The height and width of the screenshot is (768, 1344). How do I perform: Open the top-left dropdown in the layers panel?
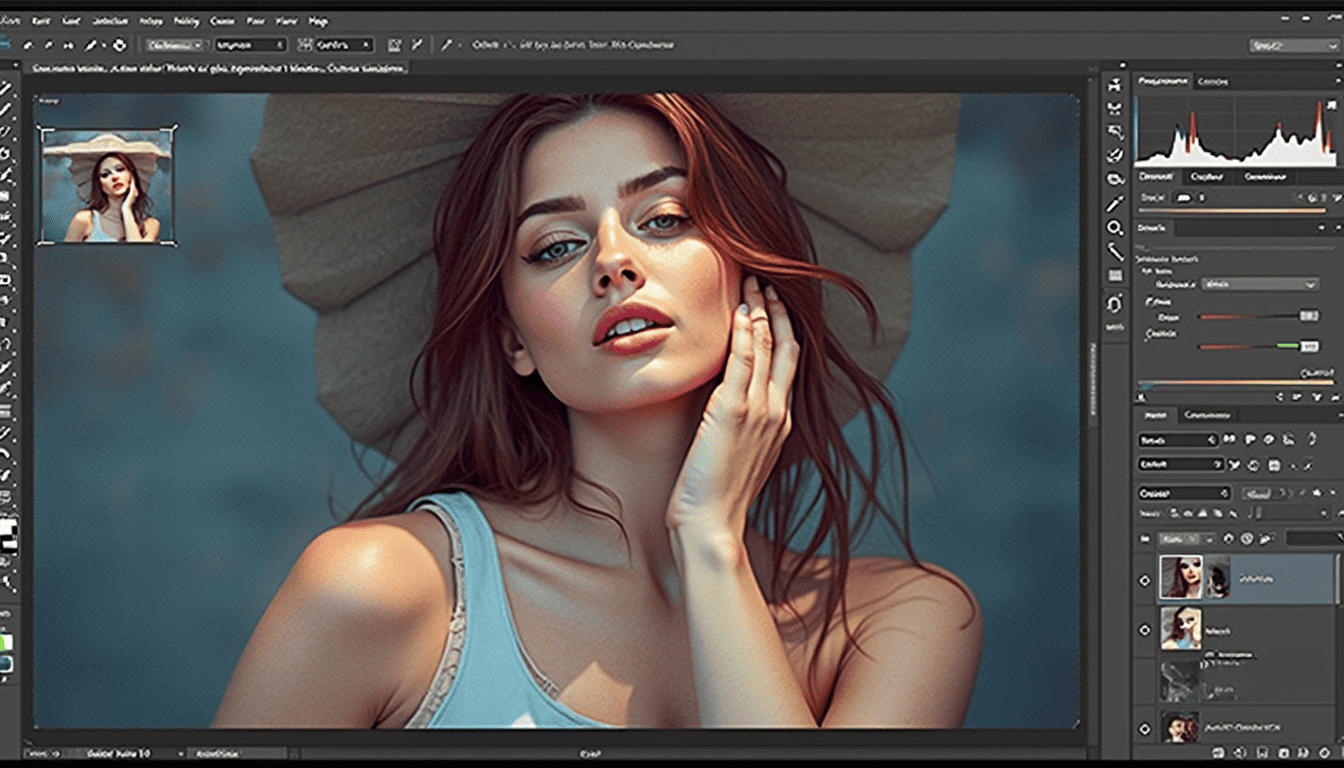click(x=1178, y=439)
